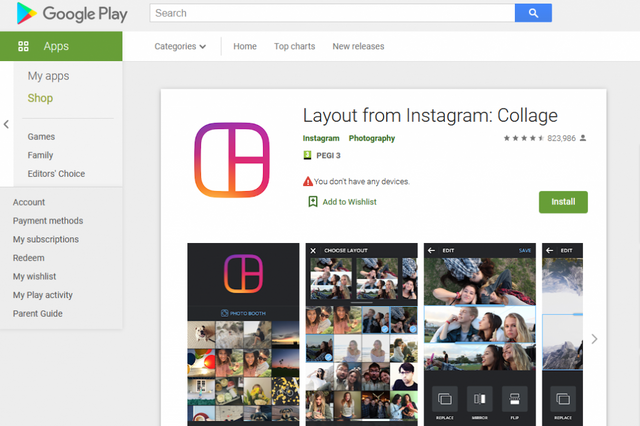
Task: Open My Play activity link
Action: (42, 295)
